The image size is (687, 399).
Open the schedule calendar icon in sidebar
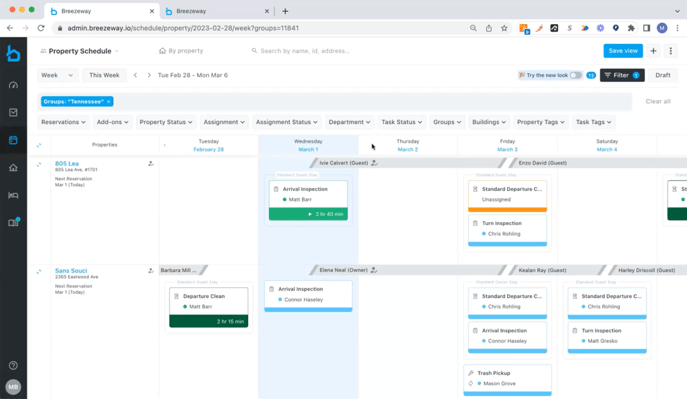click(x=13, y=140)
